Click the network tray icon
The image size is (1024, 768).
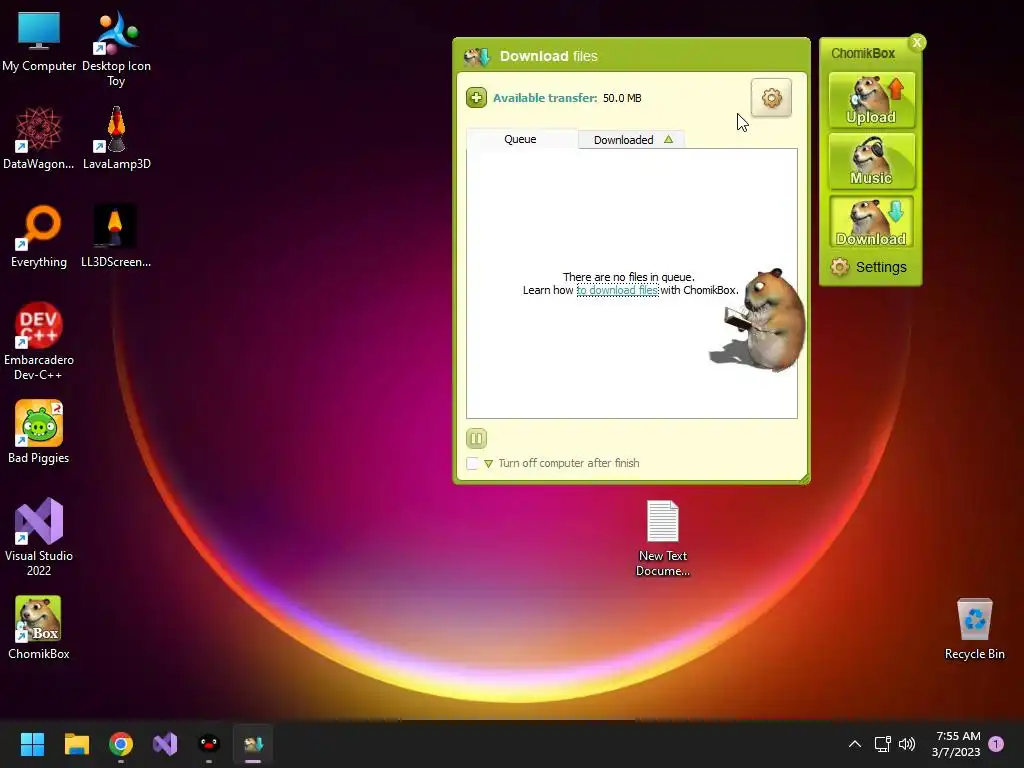883,744
